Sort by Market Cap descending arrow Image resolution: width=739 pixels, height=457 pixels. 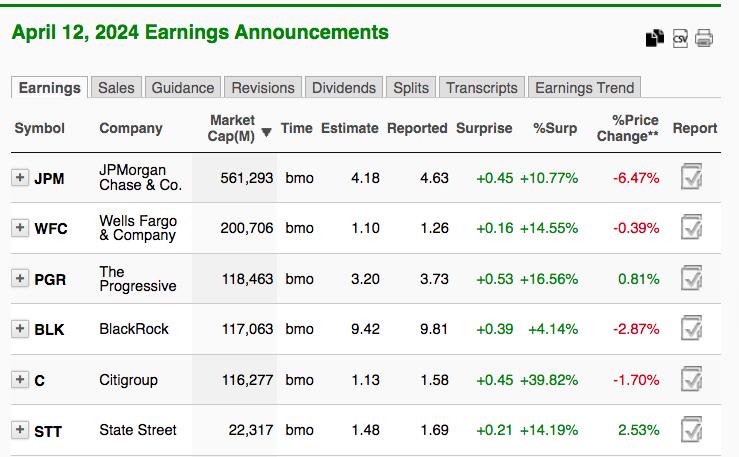click(266, 133)
